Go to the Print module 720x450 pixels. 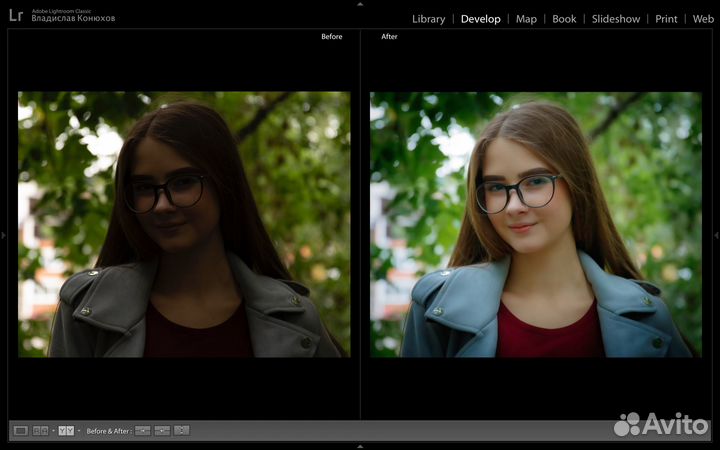point(666,19)
